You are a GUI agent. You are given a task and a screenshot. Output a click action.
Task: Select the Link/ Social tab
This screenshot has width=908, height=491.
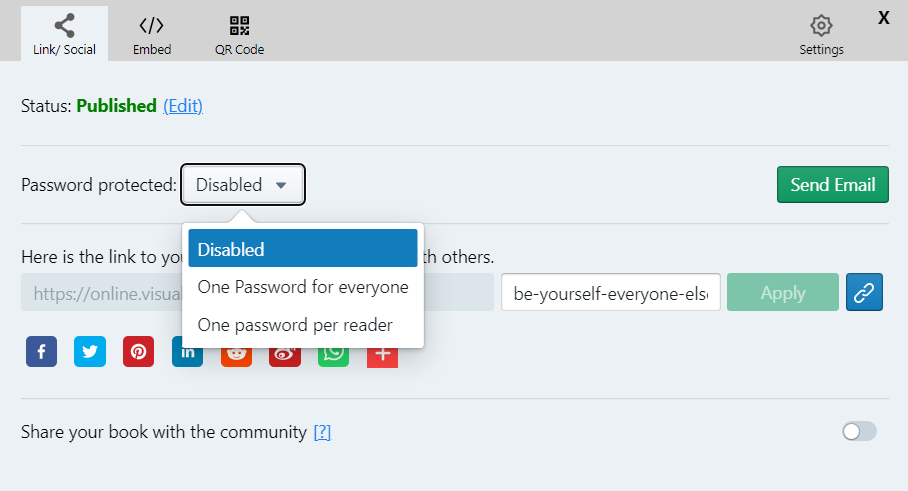[64, 34]
